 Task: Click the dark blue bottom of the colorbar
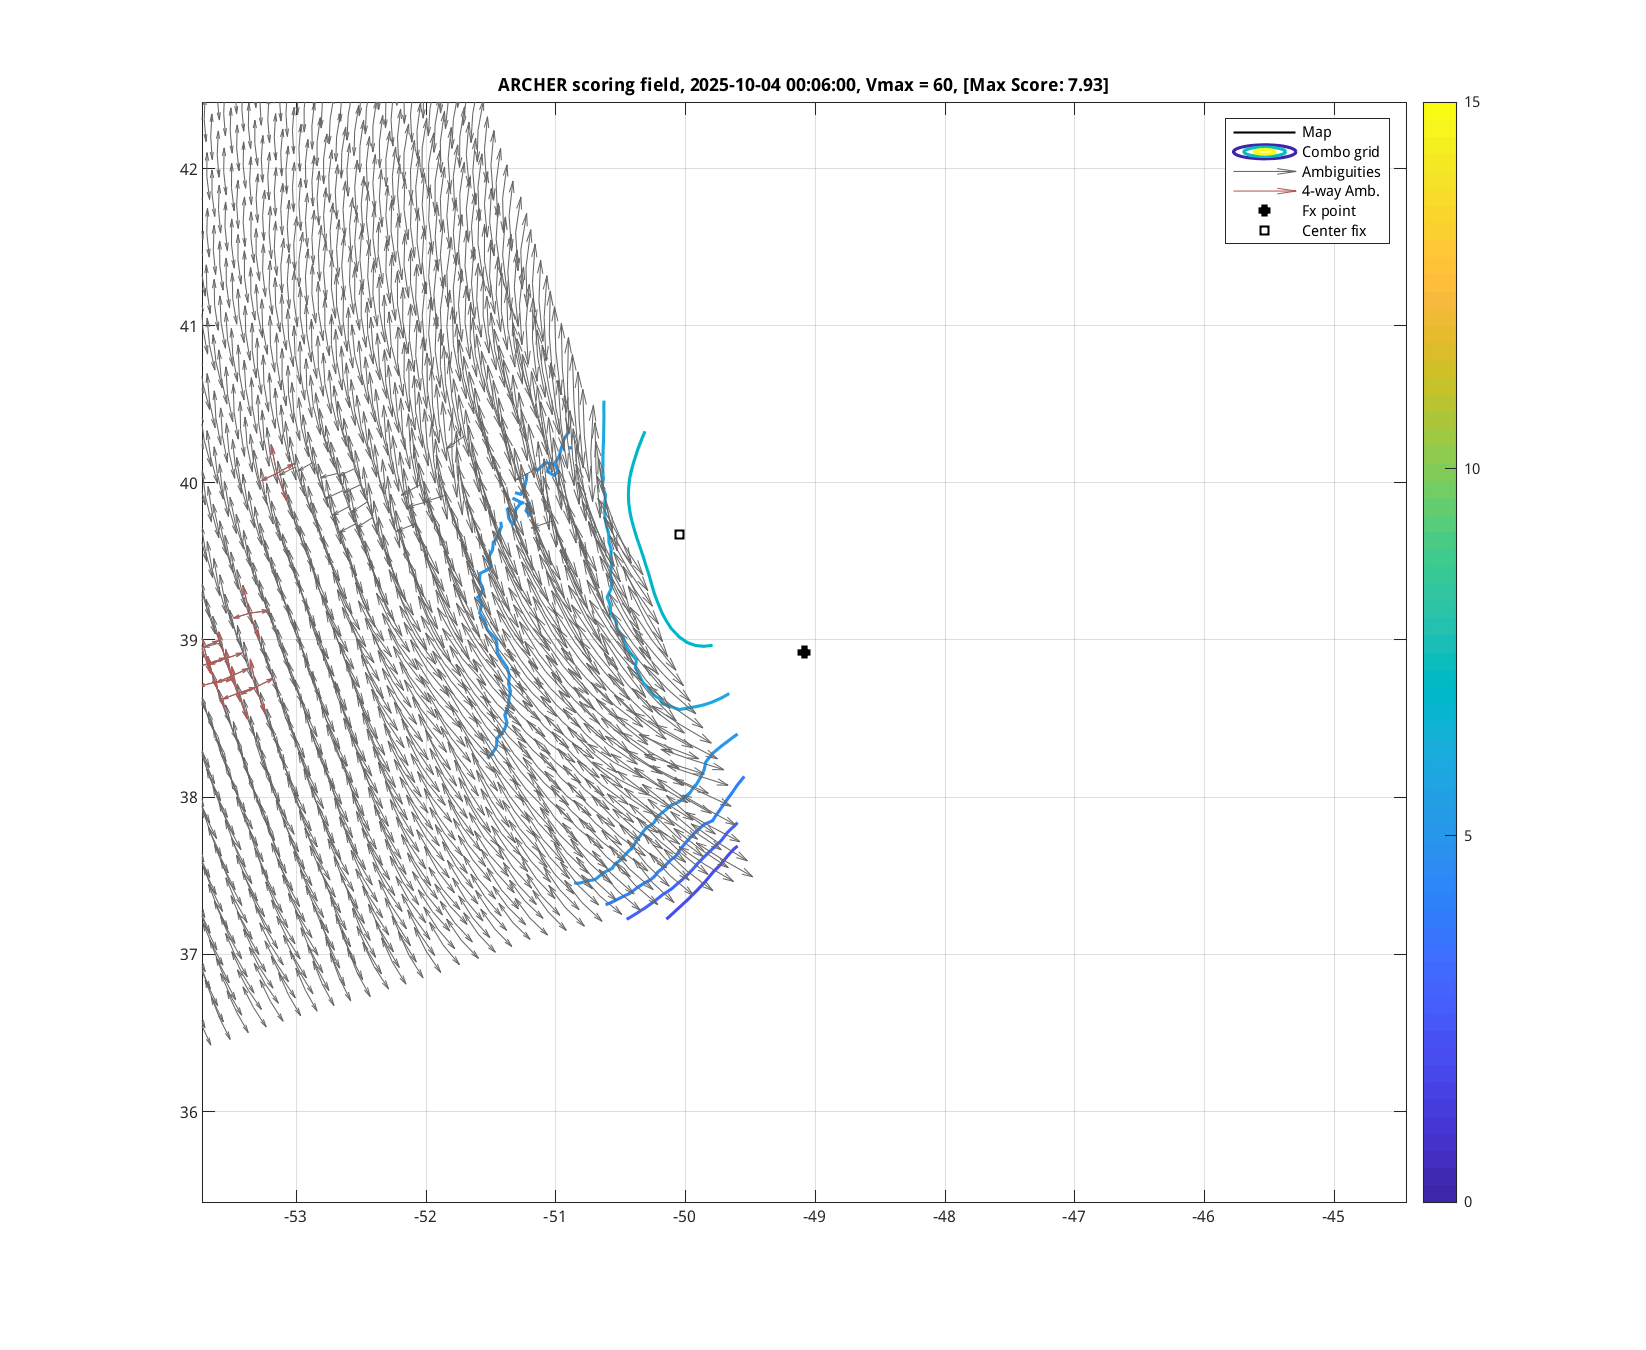pyautogui.click(x=1439, y=1195)
